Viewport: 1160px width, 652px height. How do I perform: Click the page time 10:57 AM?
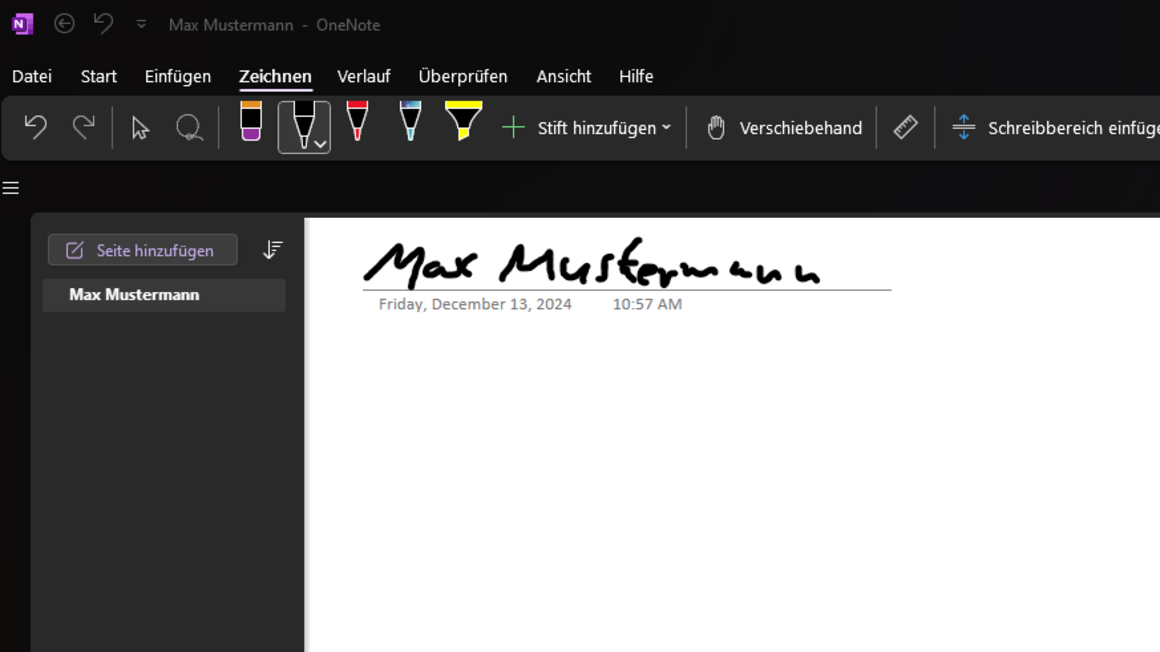tap(647, 304)
